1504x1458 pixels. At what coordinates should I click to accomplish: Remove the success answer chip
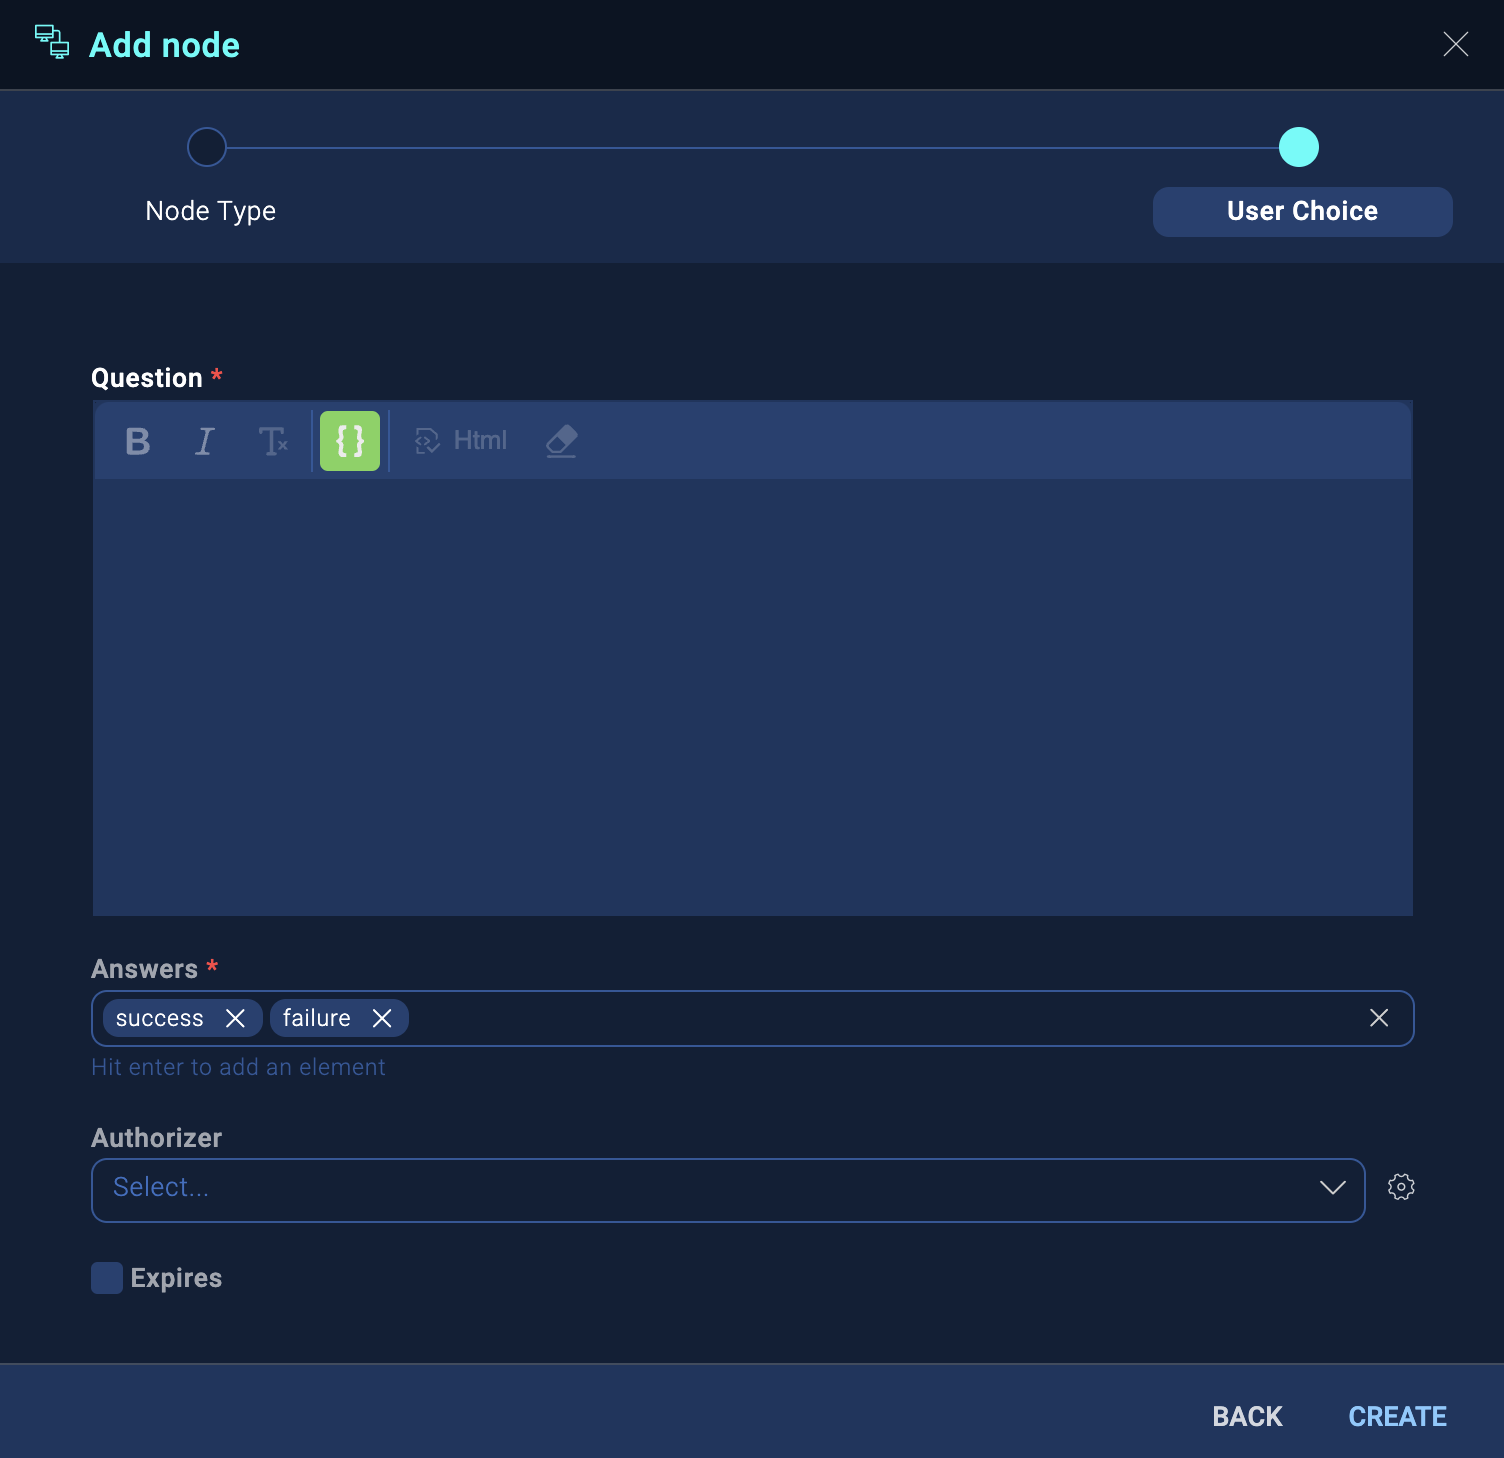tap(237, 1018)
